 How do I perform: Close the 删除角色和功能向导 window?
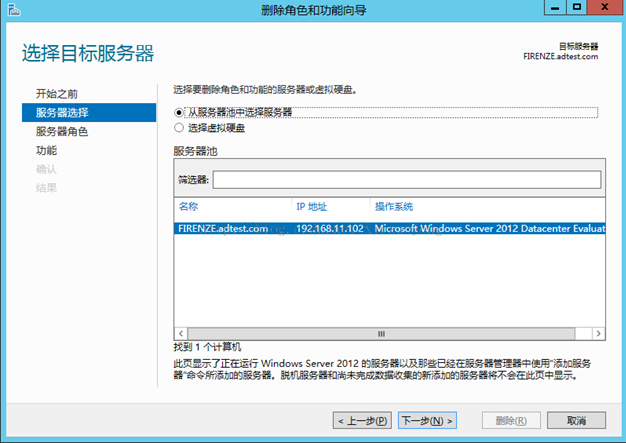pyautogui.click(x=604, y=8)
